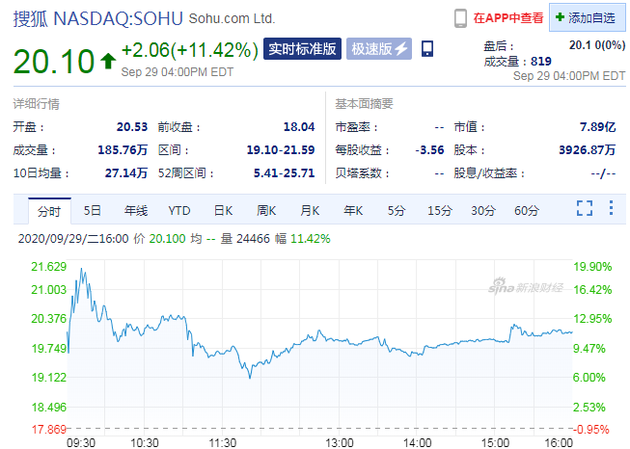Click the volume value 185.76万

click(123, 150)
